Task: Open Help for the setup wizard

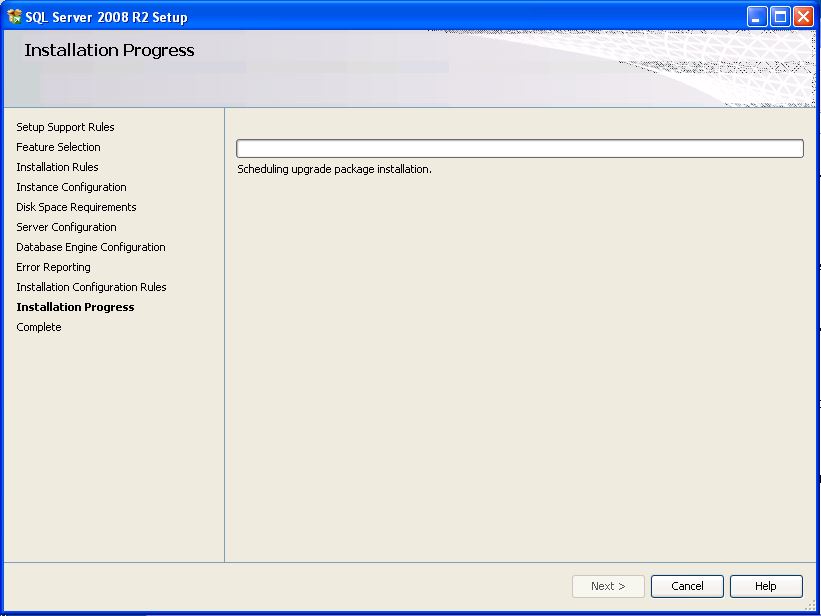Action: pos(766,586)
